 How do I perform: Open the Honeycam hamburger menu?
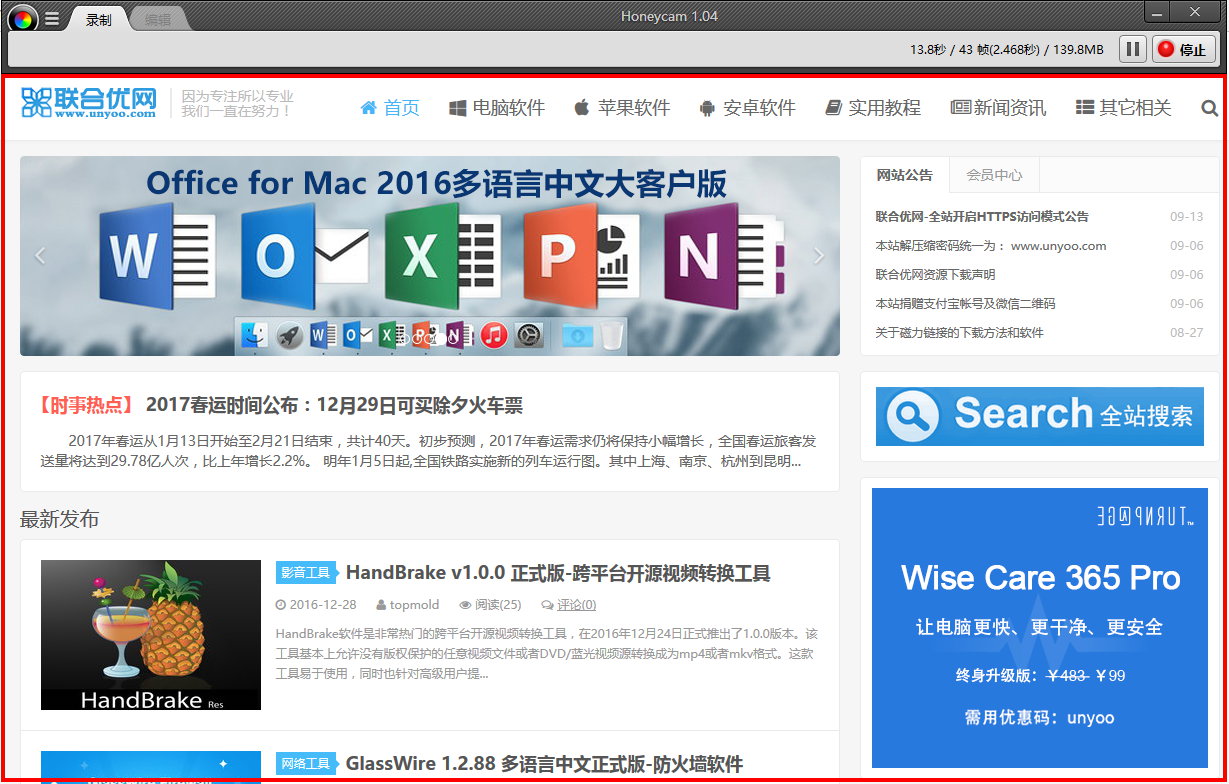pos(52,19)
